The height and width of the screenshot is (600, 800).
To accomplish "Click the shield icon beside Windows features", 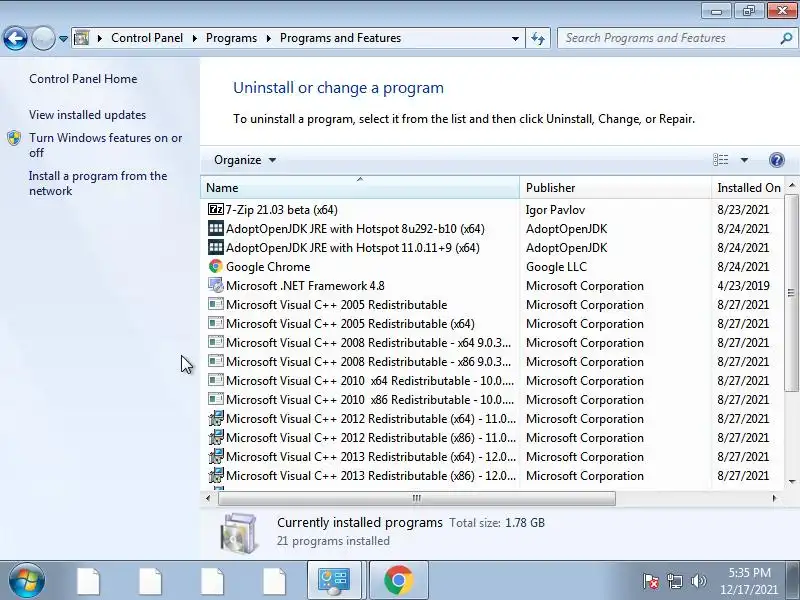I will [14, 138].
